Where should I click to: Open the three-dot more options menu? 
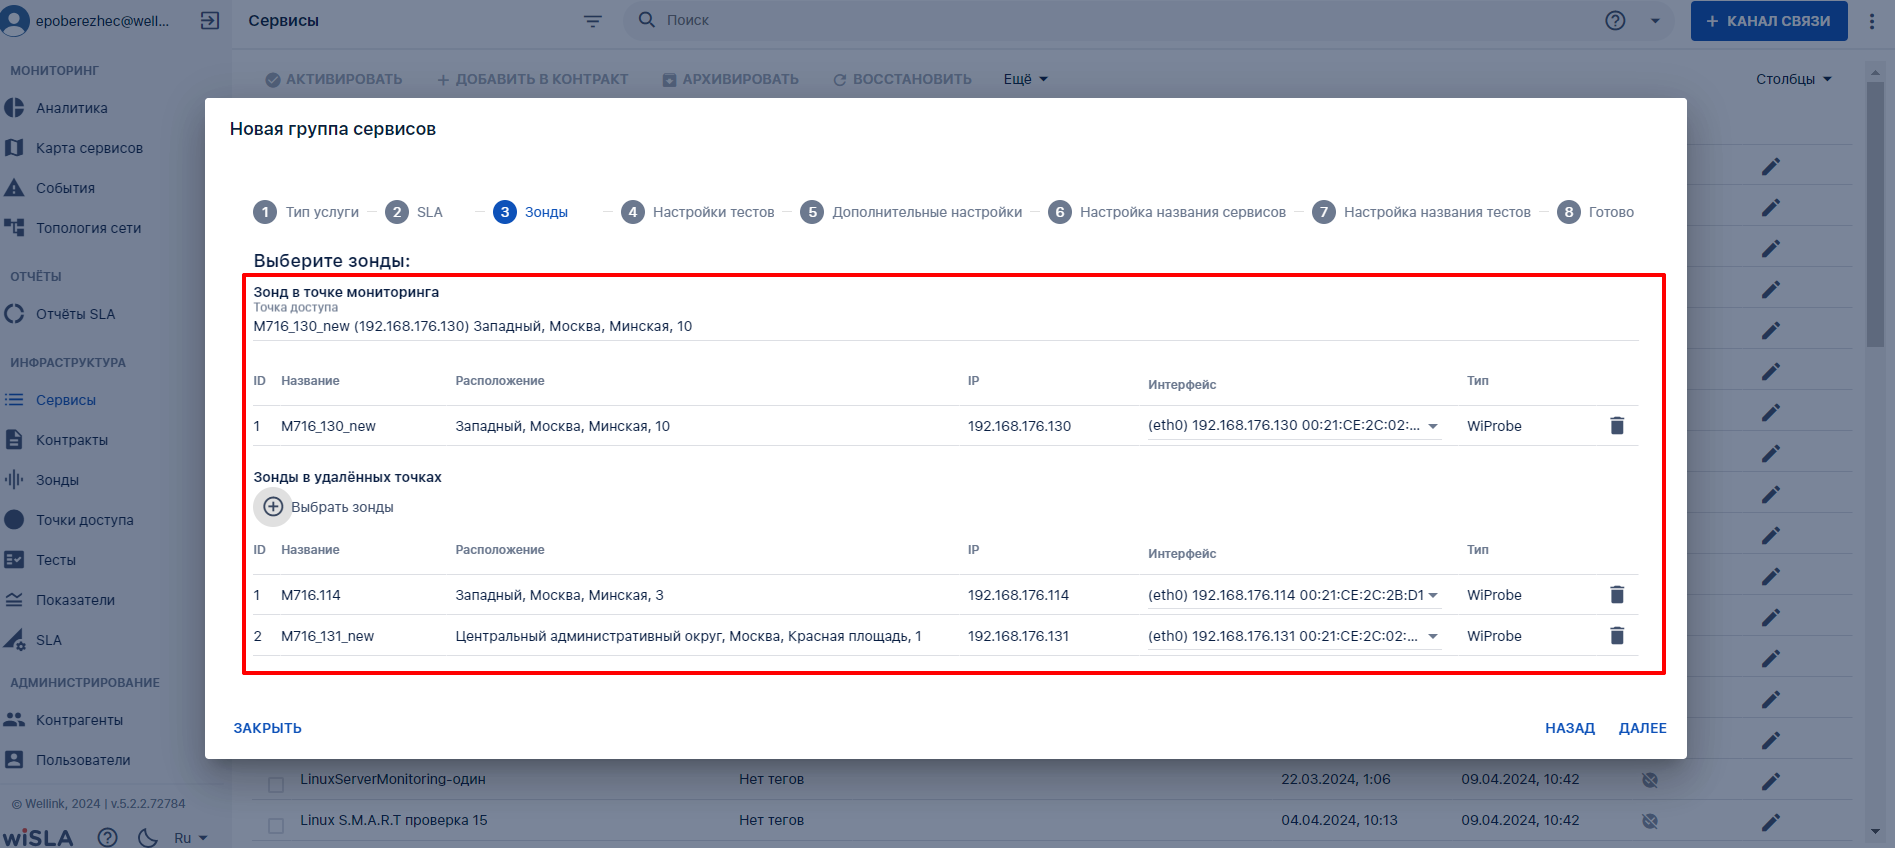[1872, 21]
